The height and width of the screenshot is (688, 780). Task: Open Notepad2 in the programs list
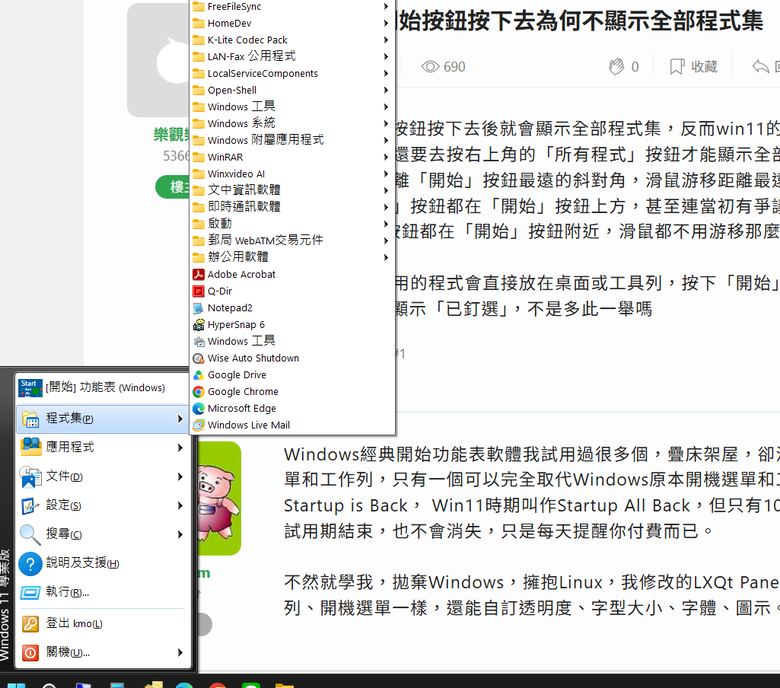point(292,308)
